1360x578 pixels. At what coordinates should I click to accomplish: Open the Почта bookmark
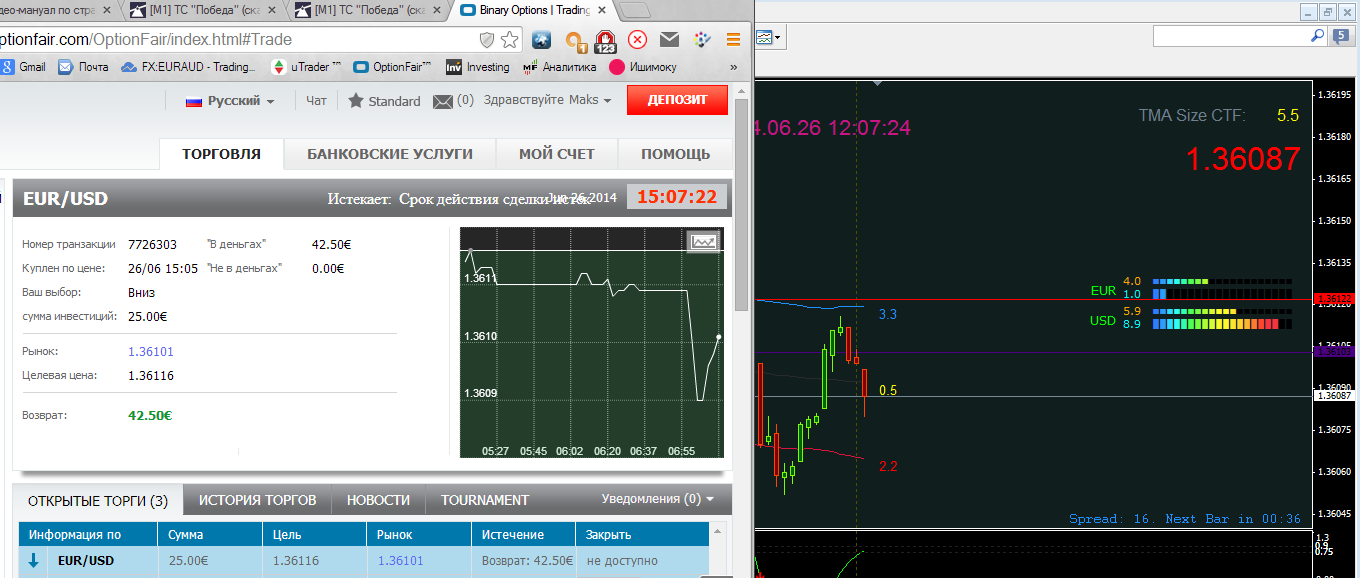point(84,67)
